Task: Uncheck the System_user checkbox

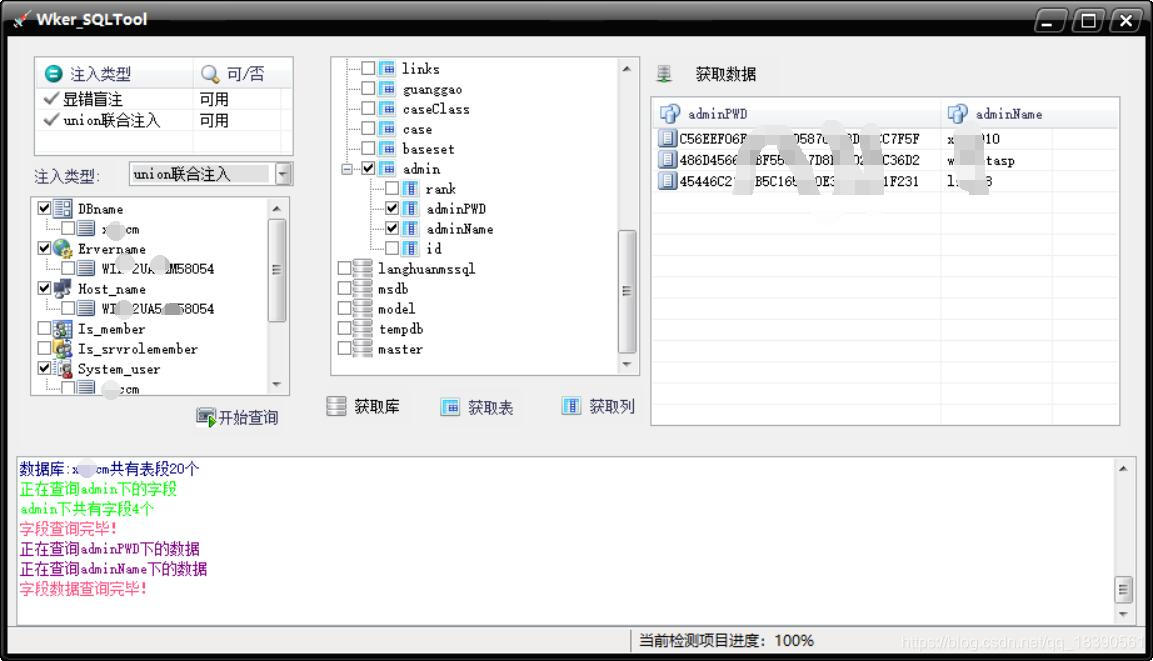Action: (44, 368)
